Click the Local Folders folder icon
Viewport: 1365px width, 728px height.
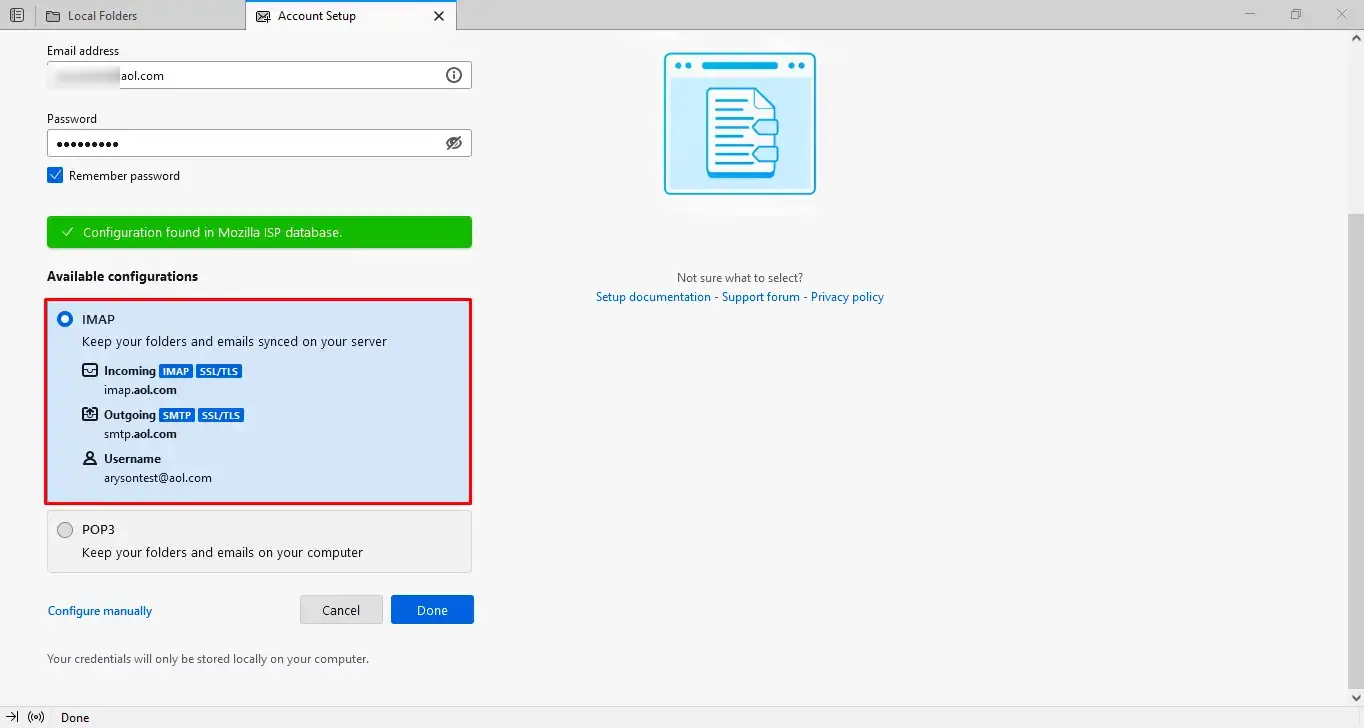(53, 16)
